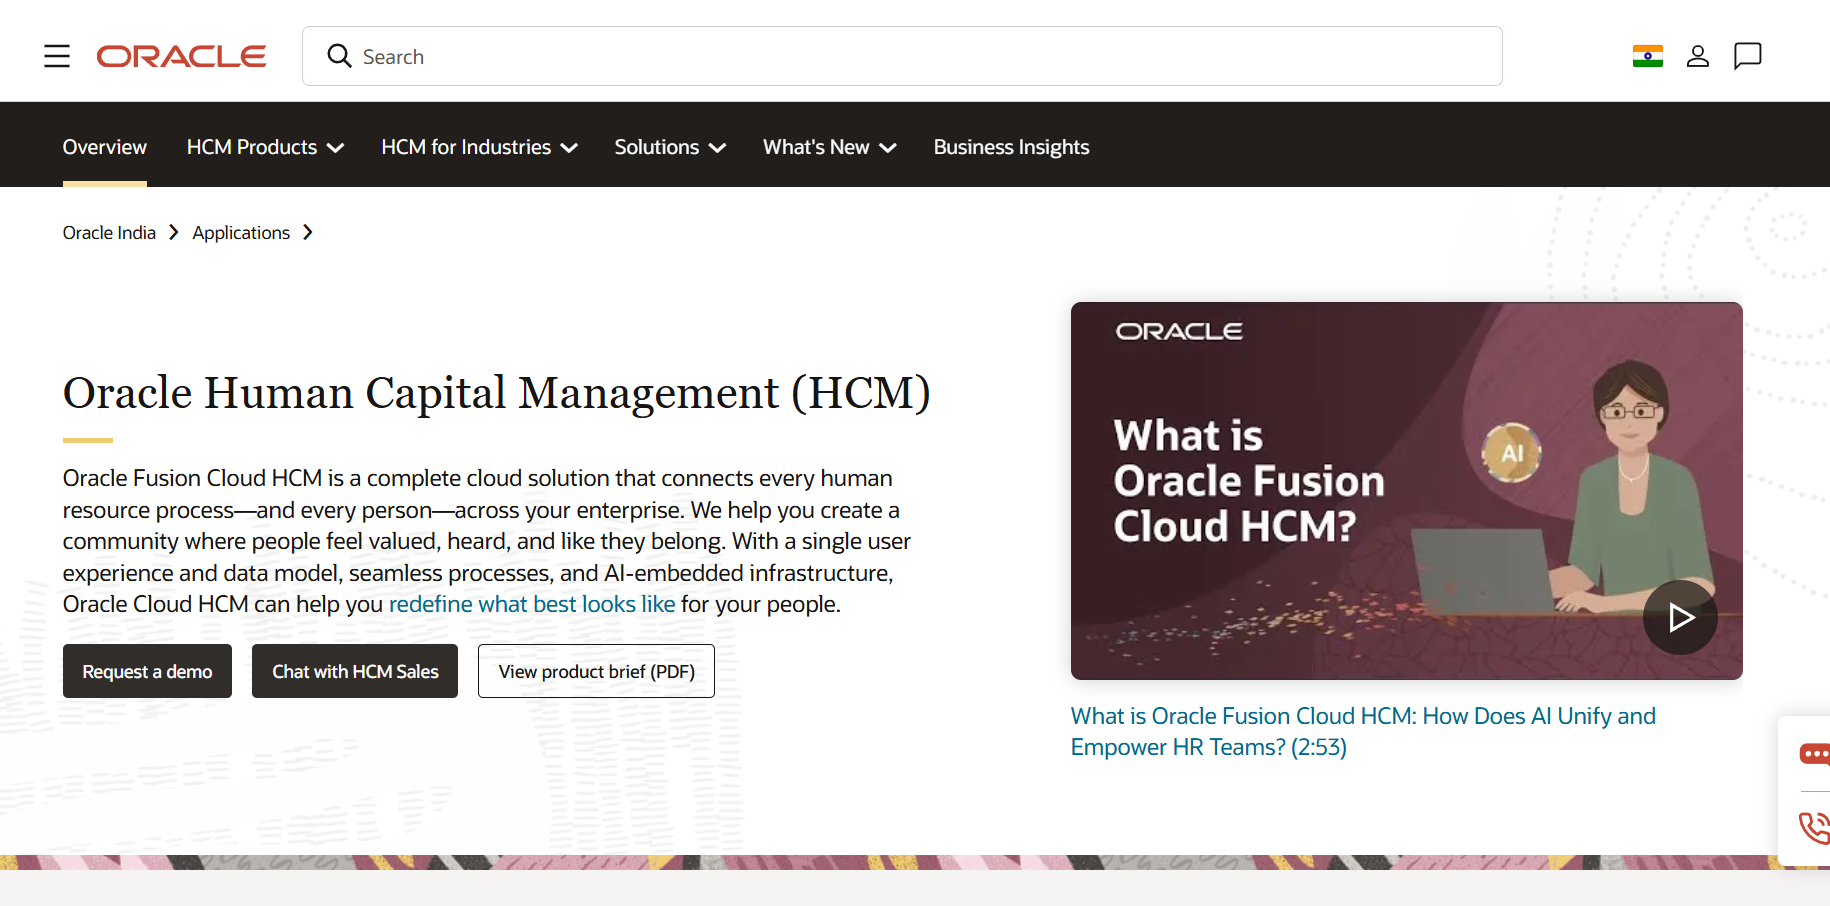
Task: Open the user account icon
Action: (x=1697, y=56)
